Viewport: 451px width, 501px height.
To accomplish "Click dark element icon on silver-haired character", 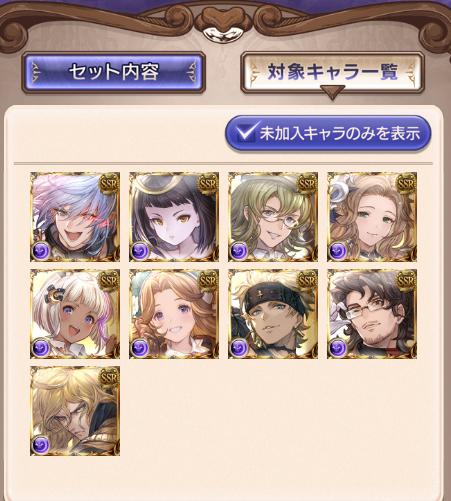I will 41,251.
